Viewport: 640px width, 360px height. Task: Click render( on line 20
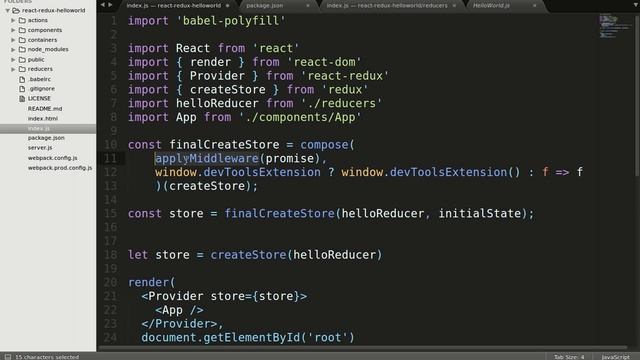151,282
